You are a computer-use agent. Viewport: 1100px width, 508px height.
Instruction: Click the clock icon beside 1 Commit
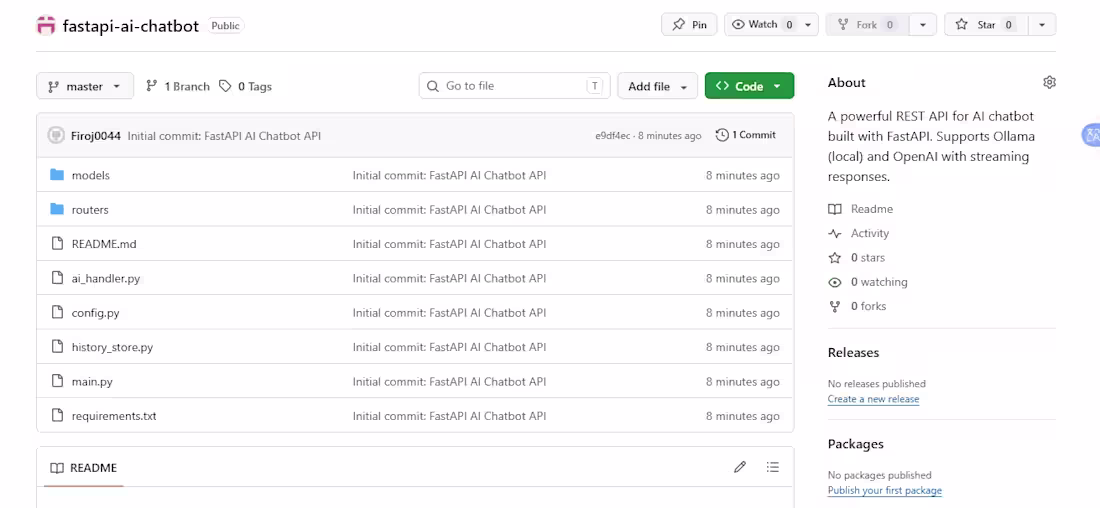tap(722, 135)
